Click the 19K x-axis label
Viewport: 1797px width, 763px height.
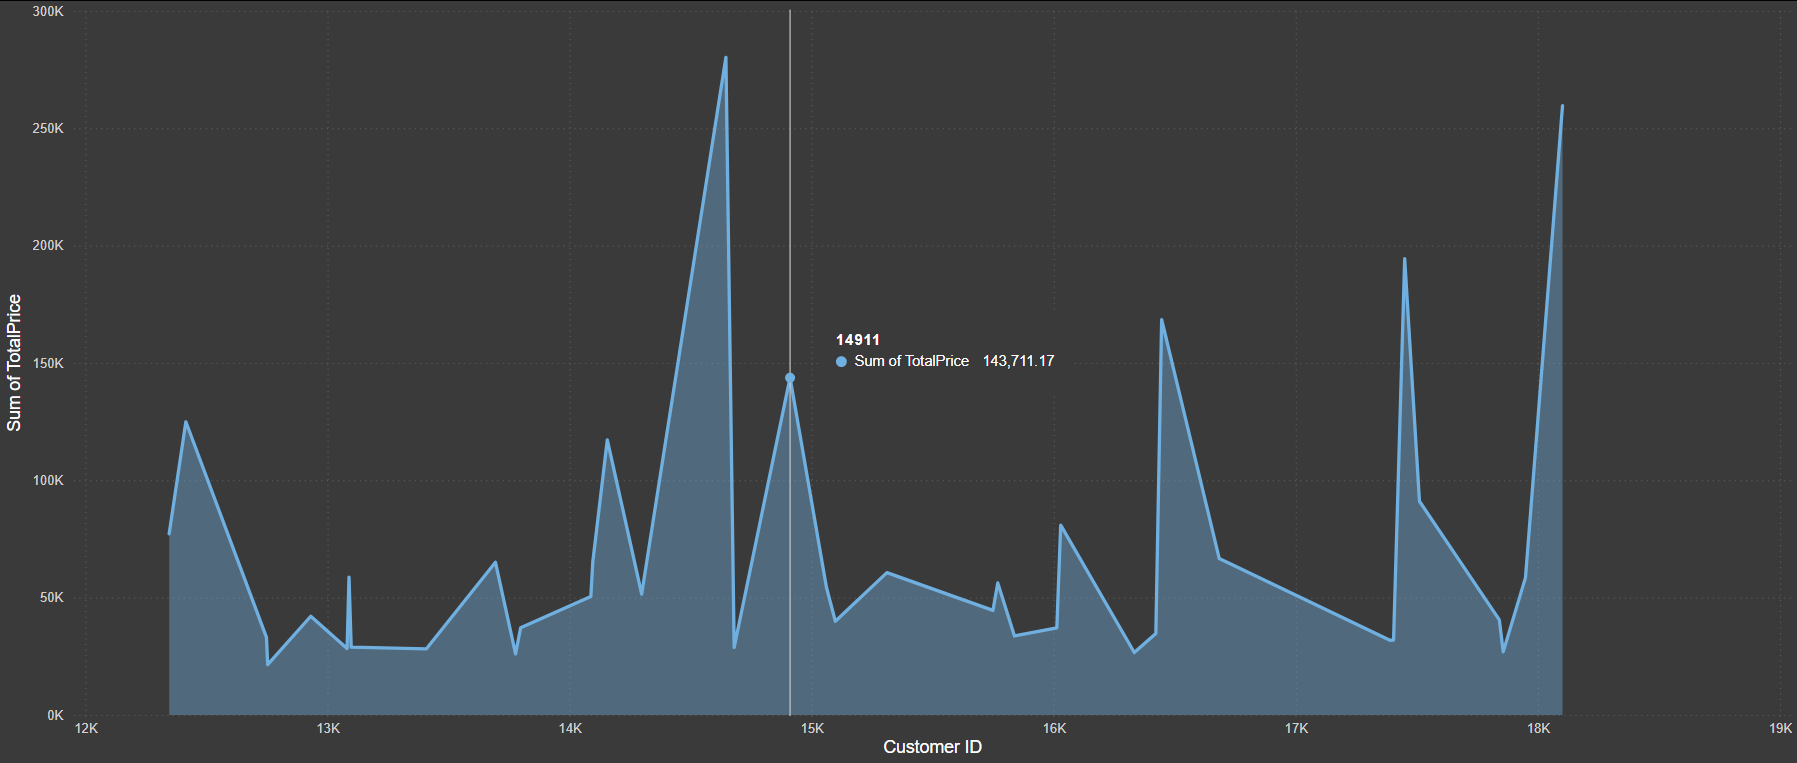tap(1780, 729)
